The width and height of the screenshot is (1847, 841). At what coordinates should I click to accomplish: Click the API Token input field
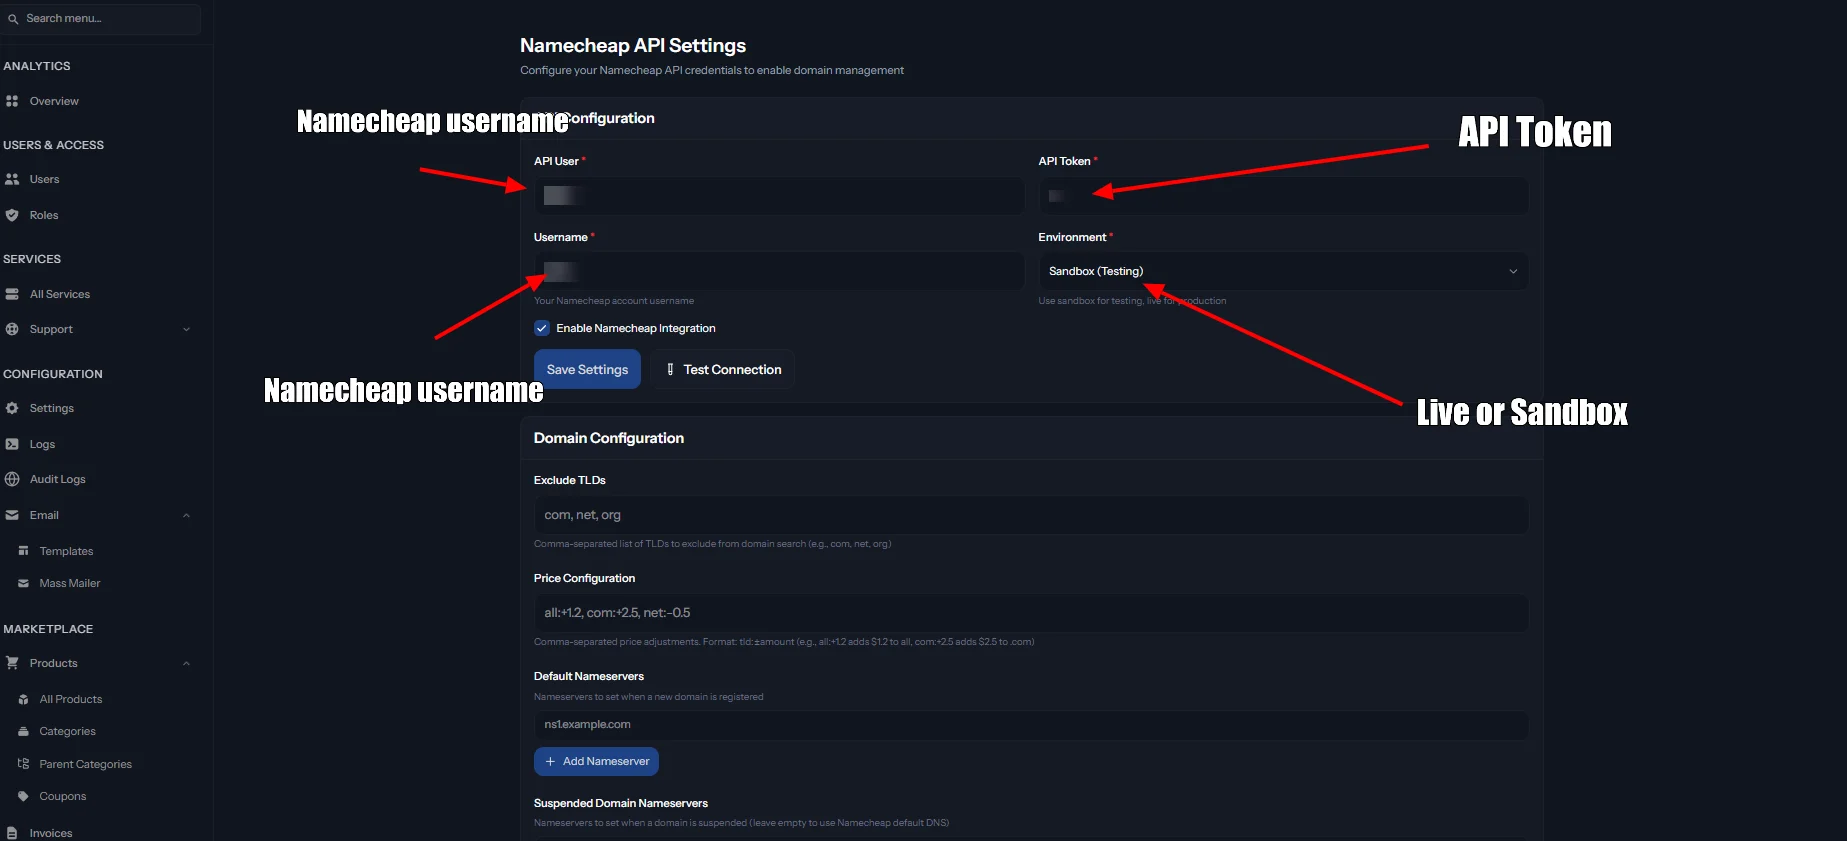(x=1283, y=195)
